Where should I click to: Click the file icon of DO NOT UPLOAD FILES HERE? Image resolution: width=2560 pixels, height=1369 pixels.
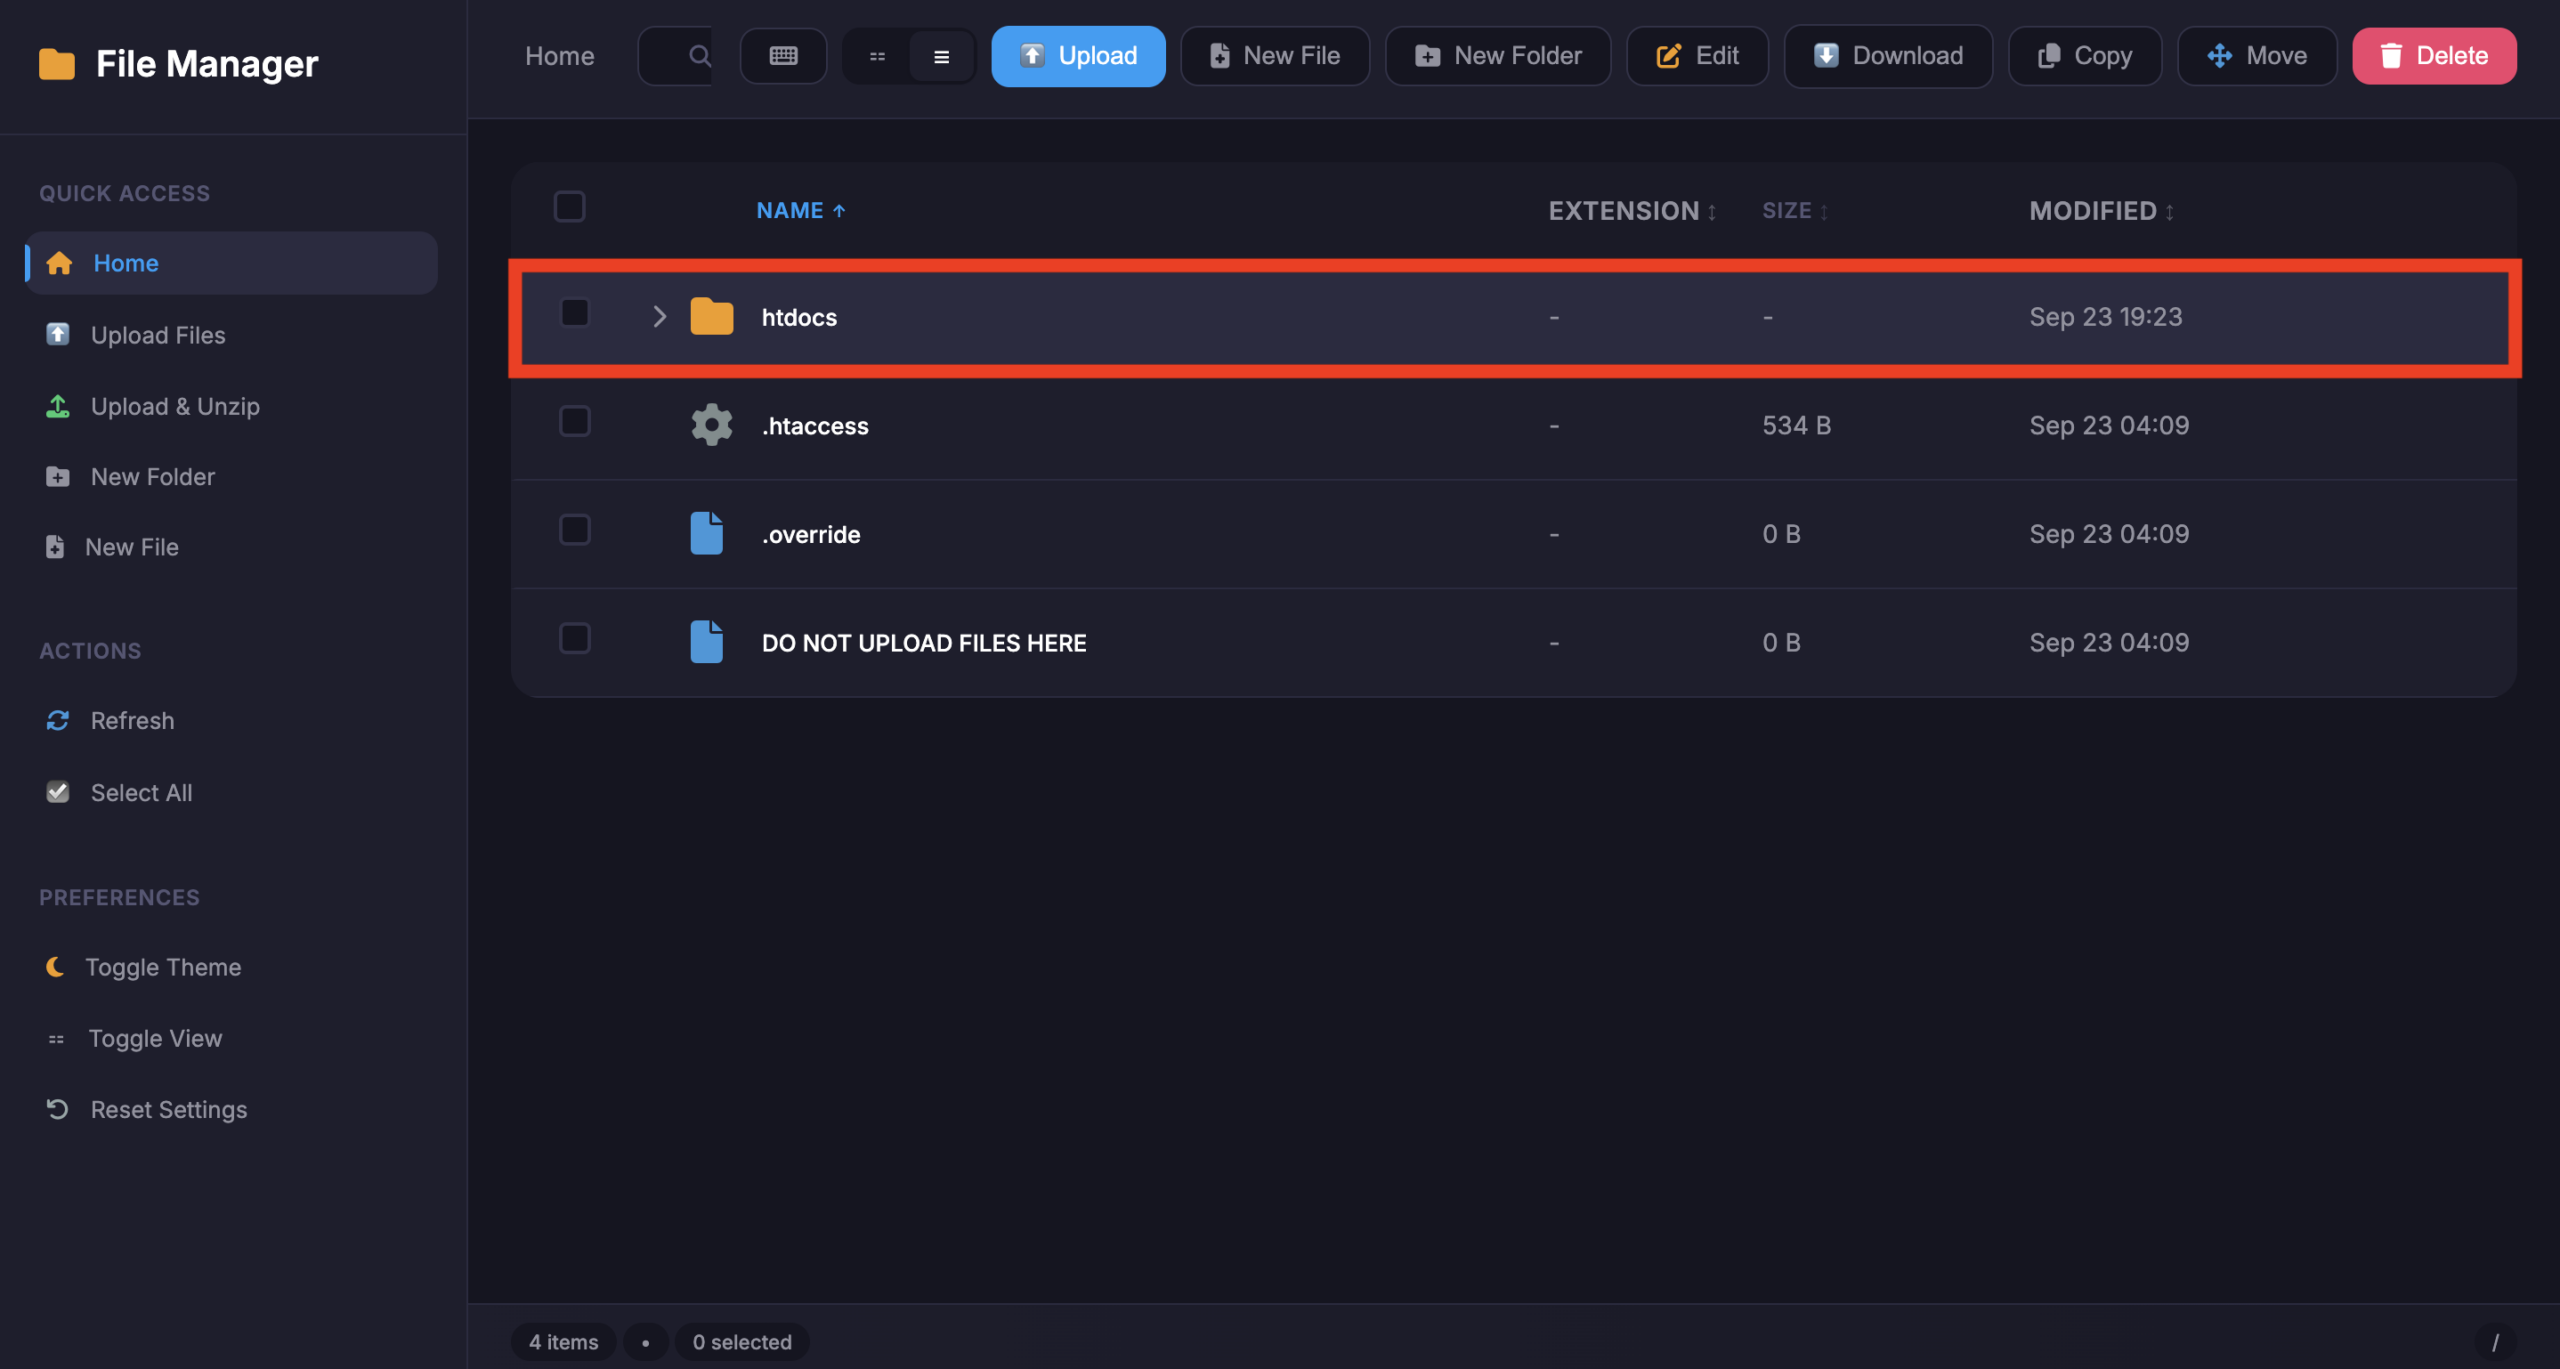(707, 642)
